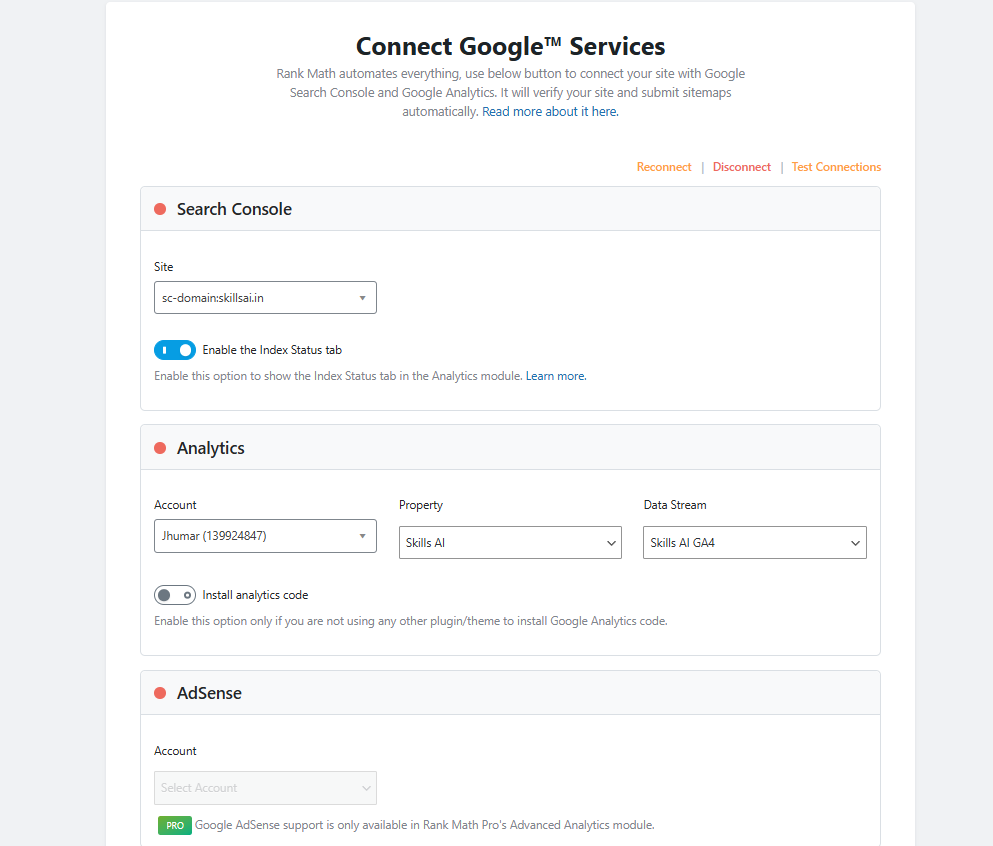The height and width of the screenshot is (846, 993).
Task: Click the red AdSense status dot
Action: (160, 693)
